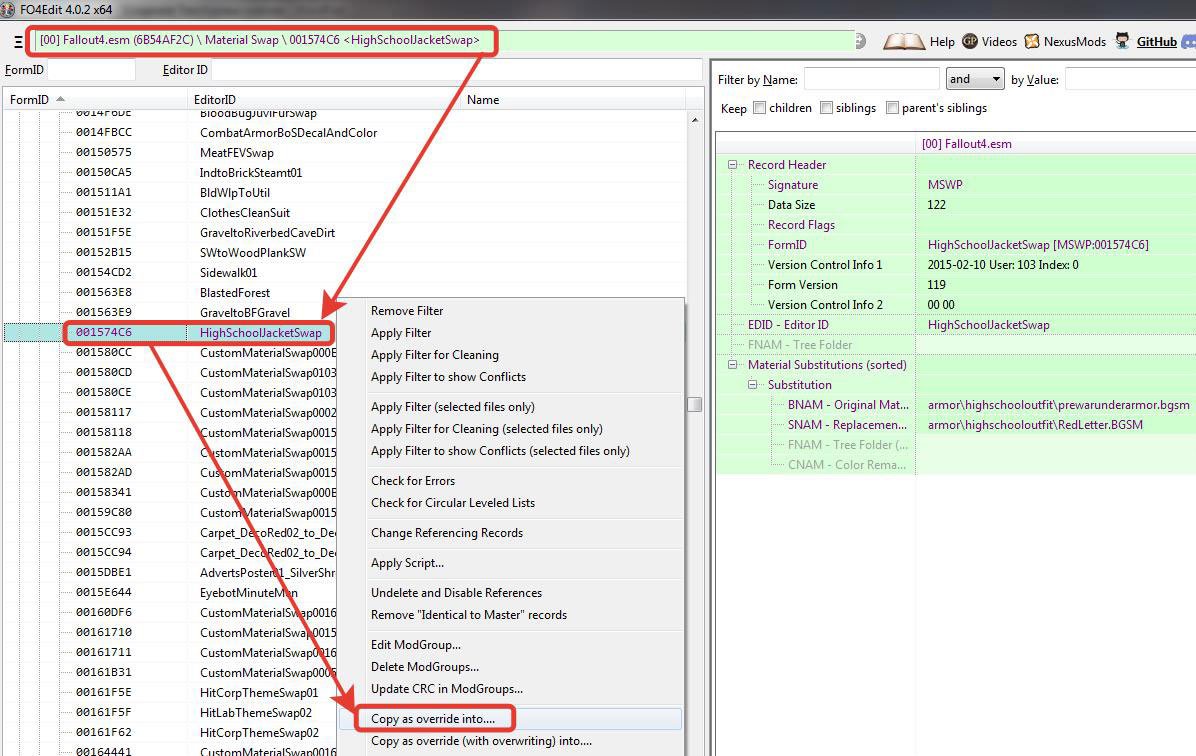Click the round button right of path bar

click(860, 41)
